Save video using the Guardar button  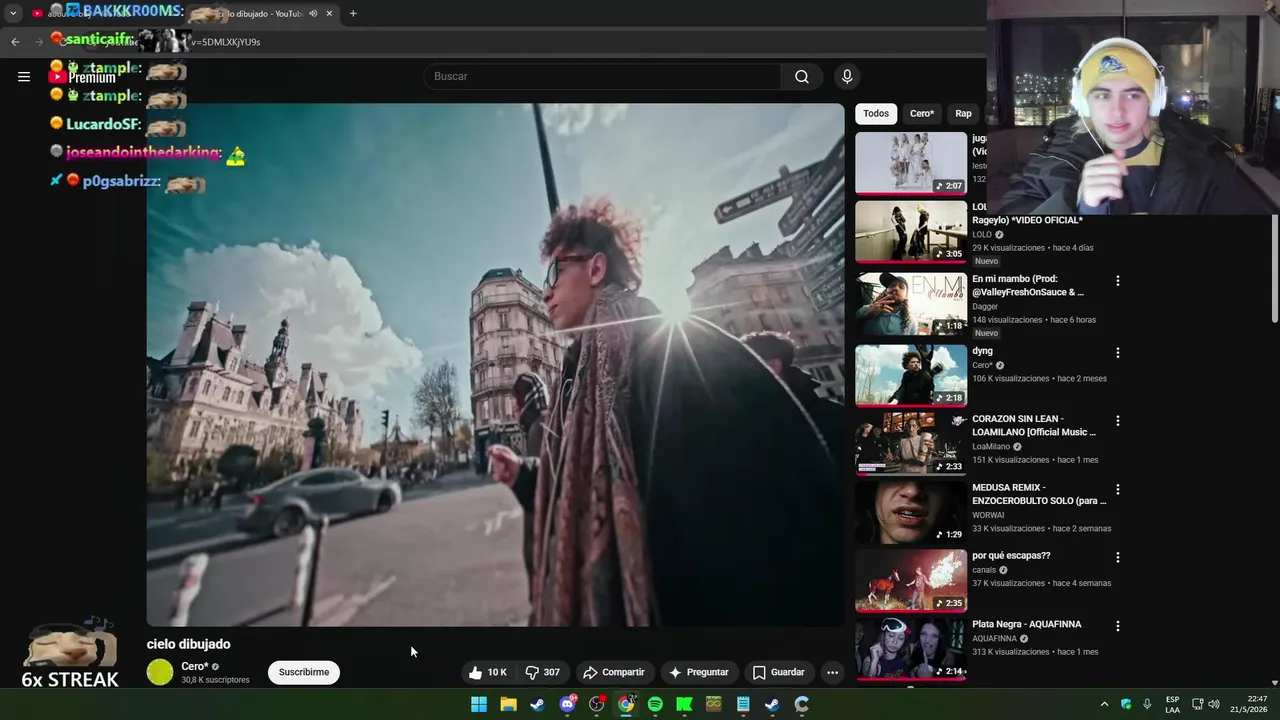pyautogui.click(x=778, y=672)
